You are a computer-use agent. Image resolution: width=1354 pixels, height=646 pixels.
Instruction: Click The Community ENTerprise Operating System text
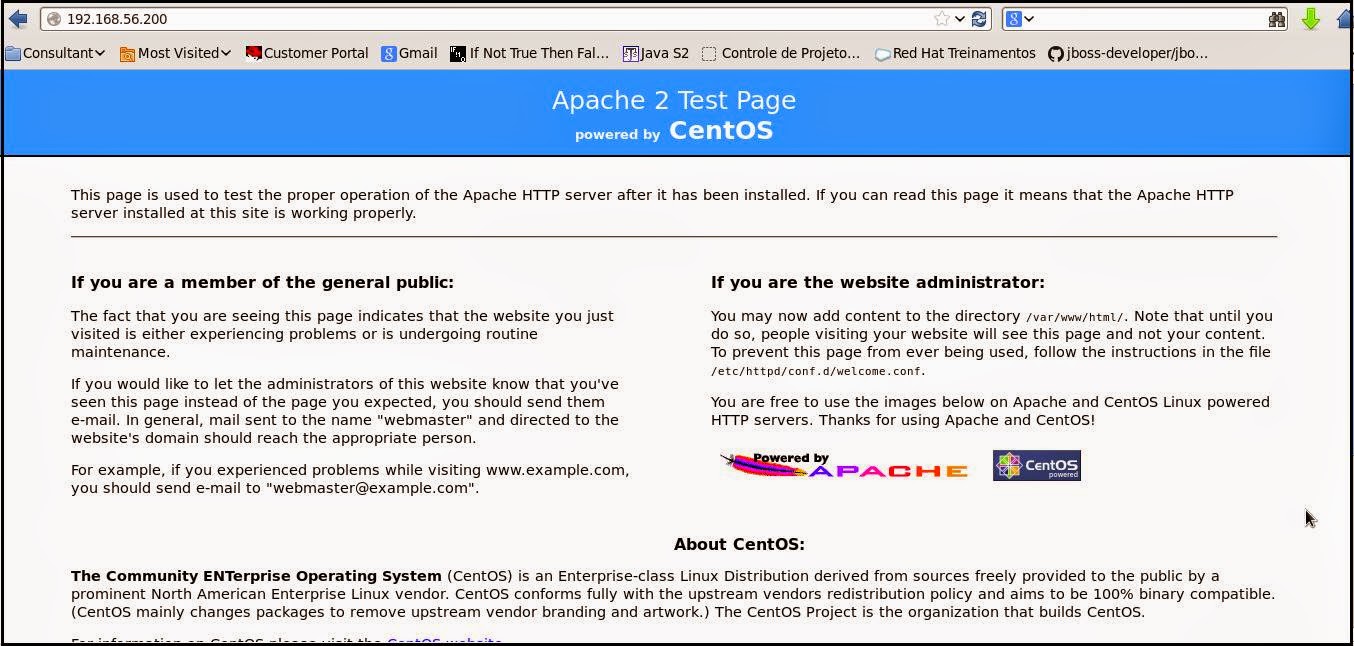coord(256,576)
